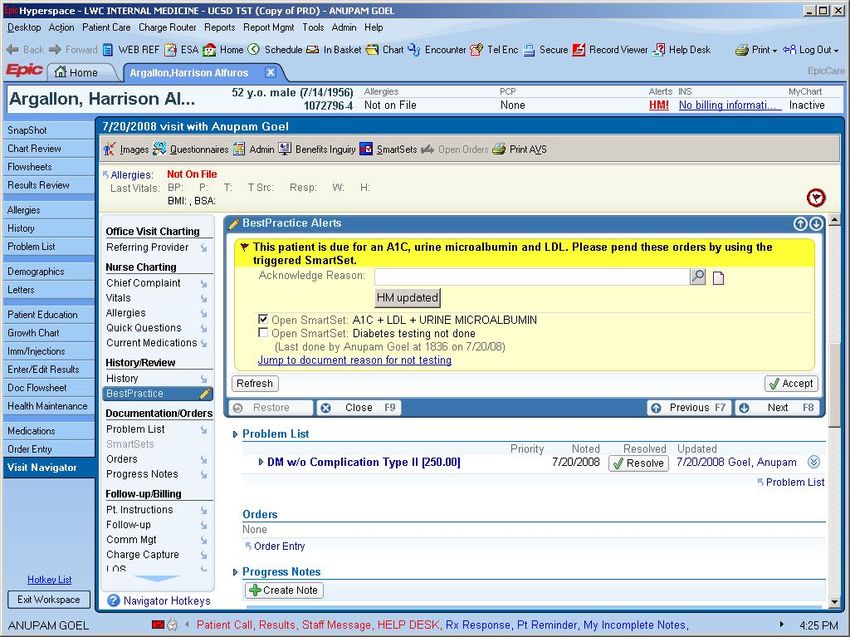Open Help Desk from the toolbar

(x=681, y=50)
